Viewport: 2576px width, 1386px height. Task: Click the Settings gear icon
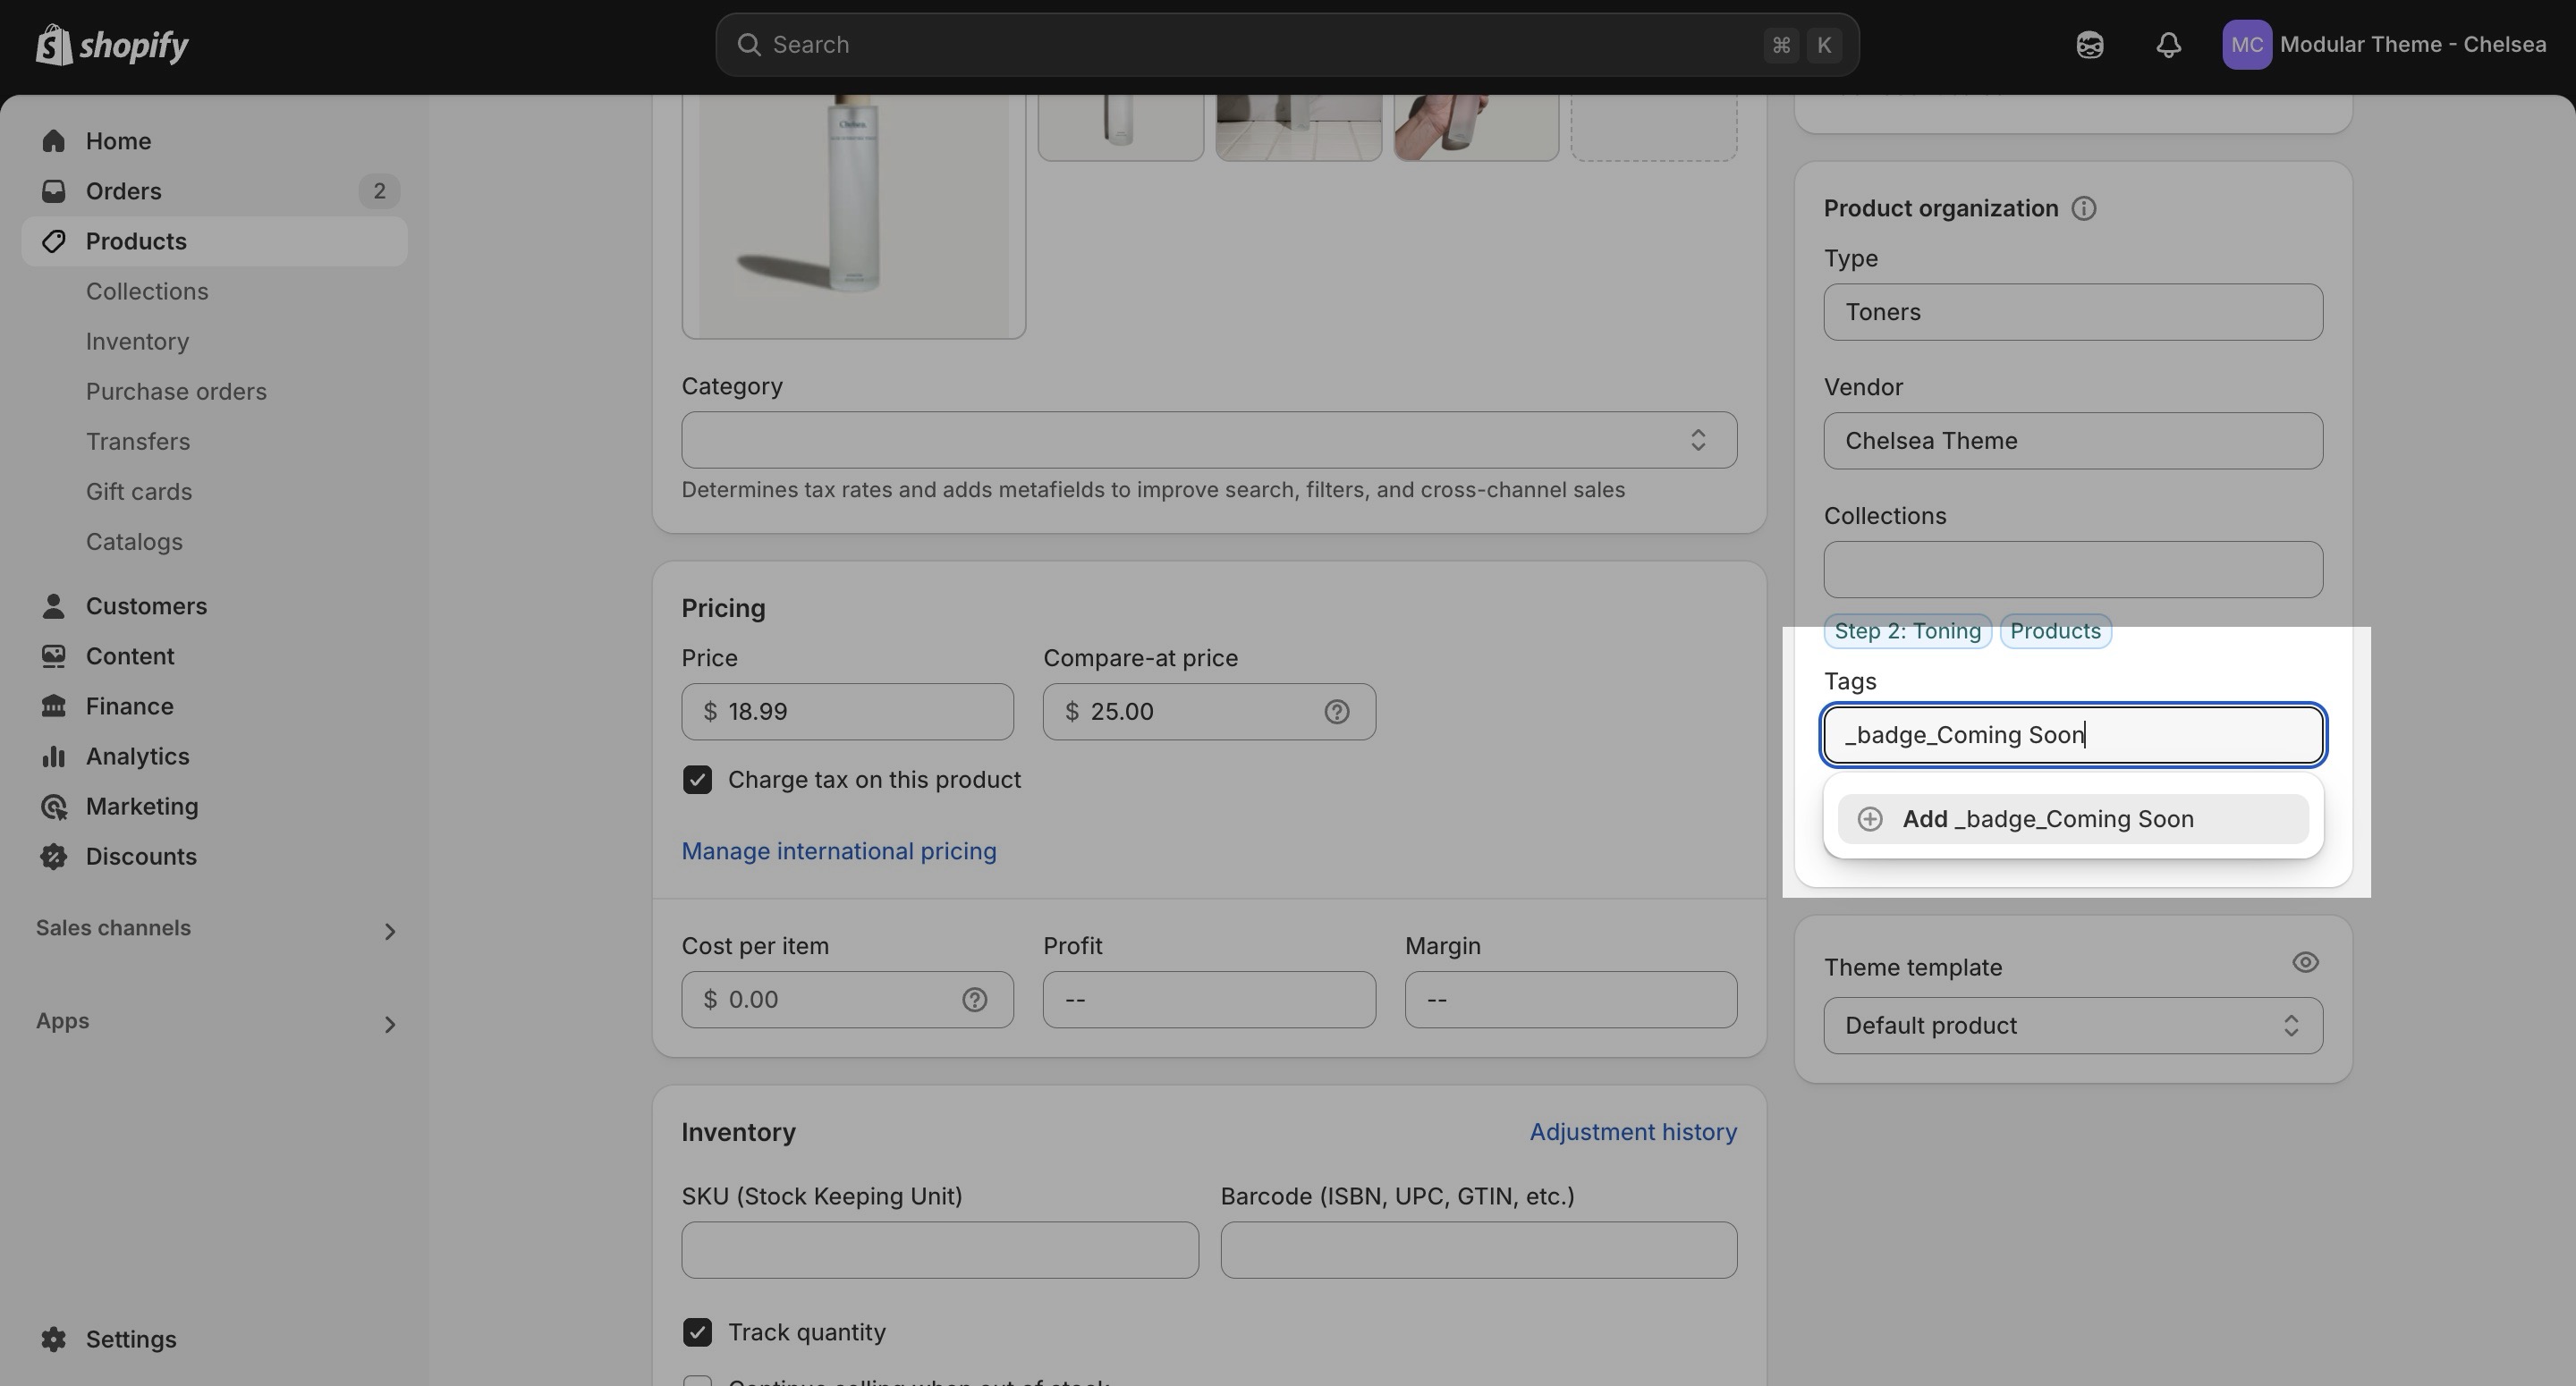54,1339
